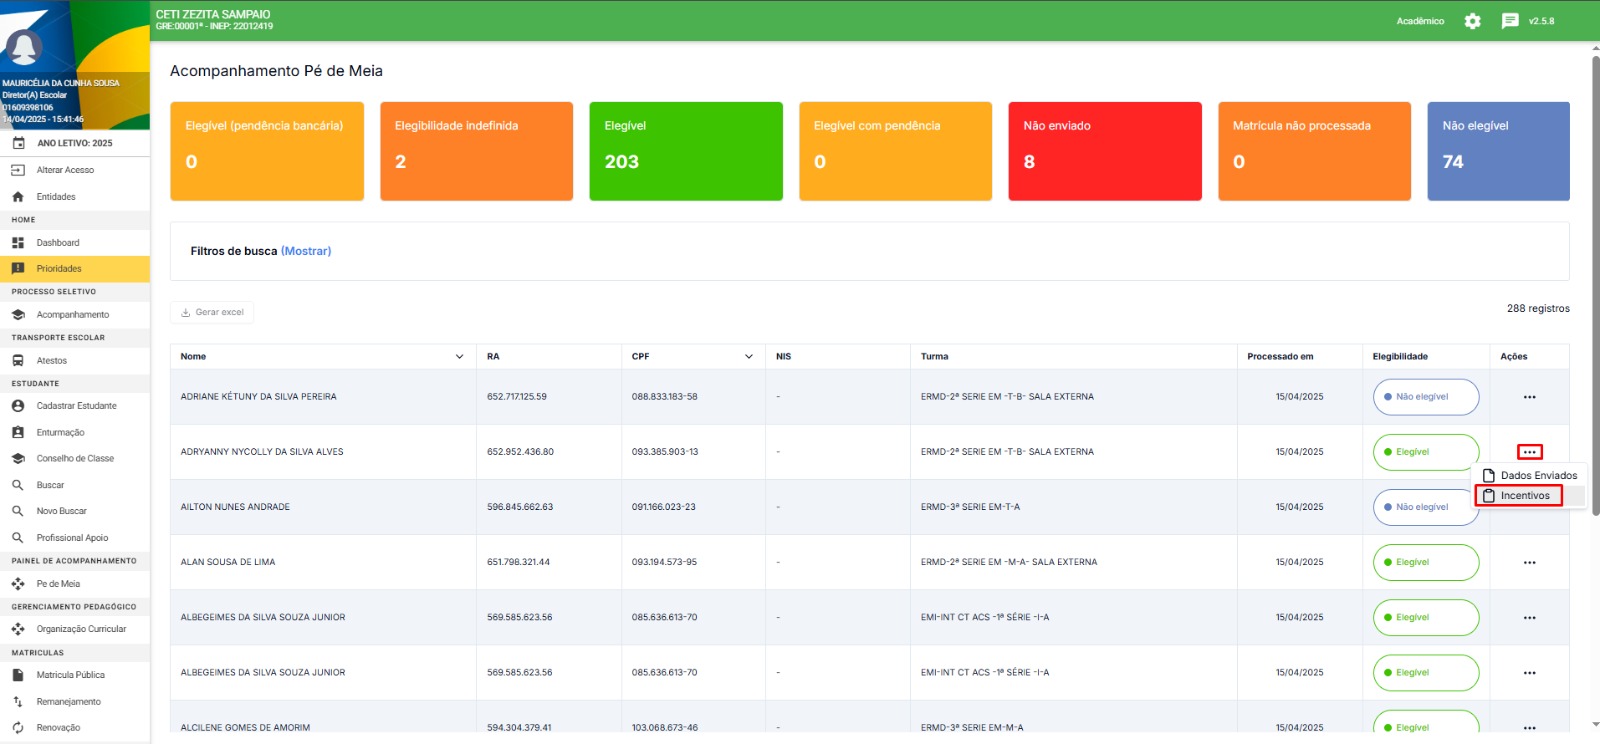
Task: Open actions menu for Adriane Kétuny row
Action: pyautogui.click(x=1529, y=397)
